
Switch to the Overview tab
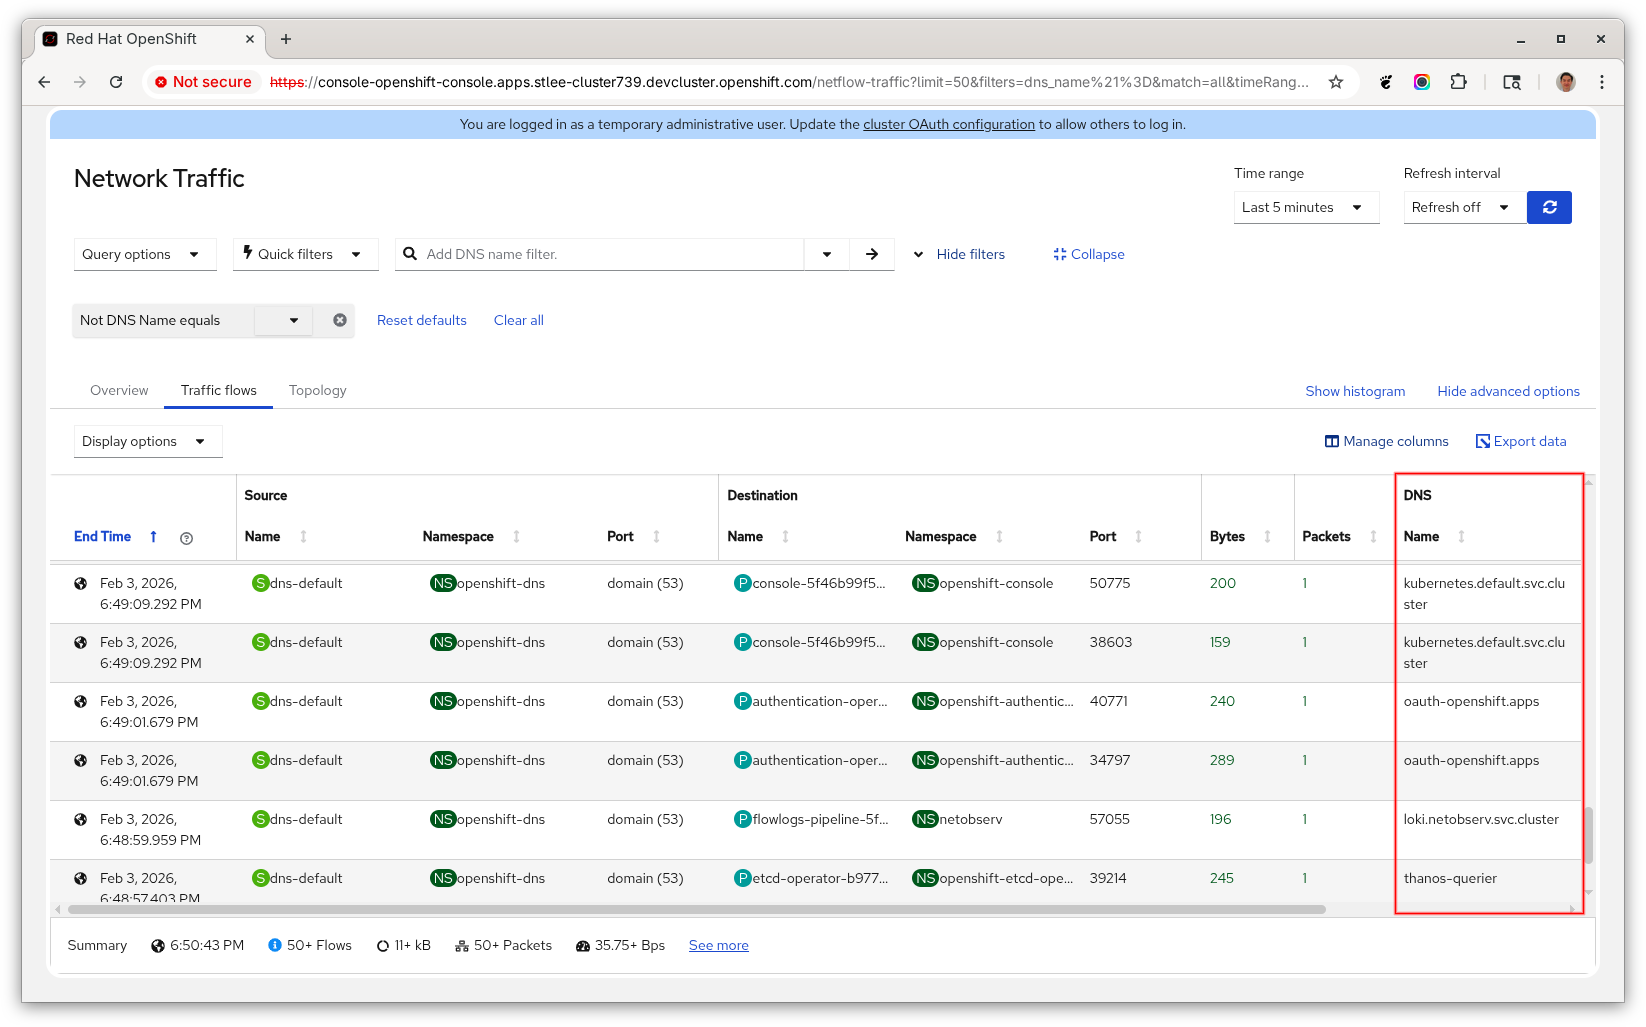pos(119,390)
